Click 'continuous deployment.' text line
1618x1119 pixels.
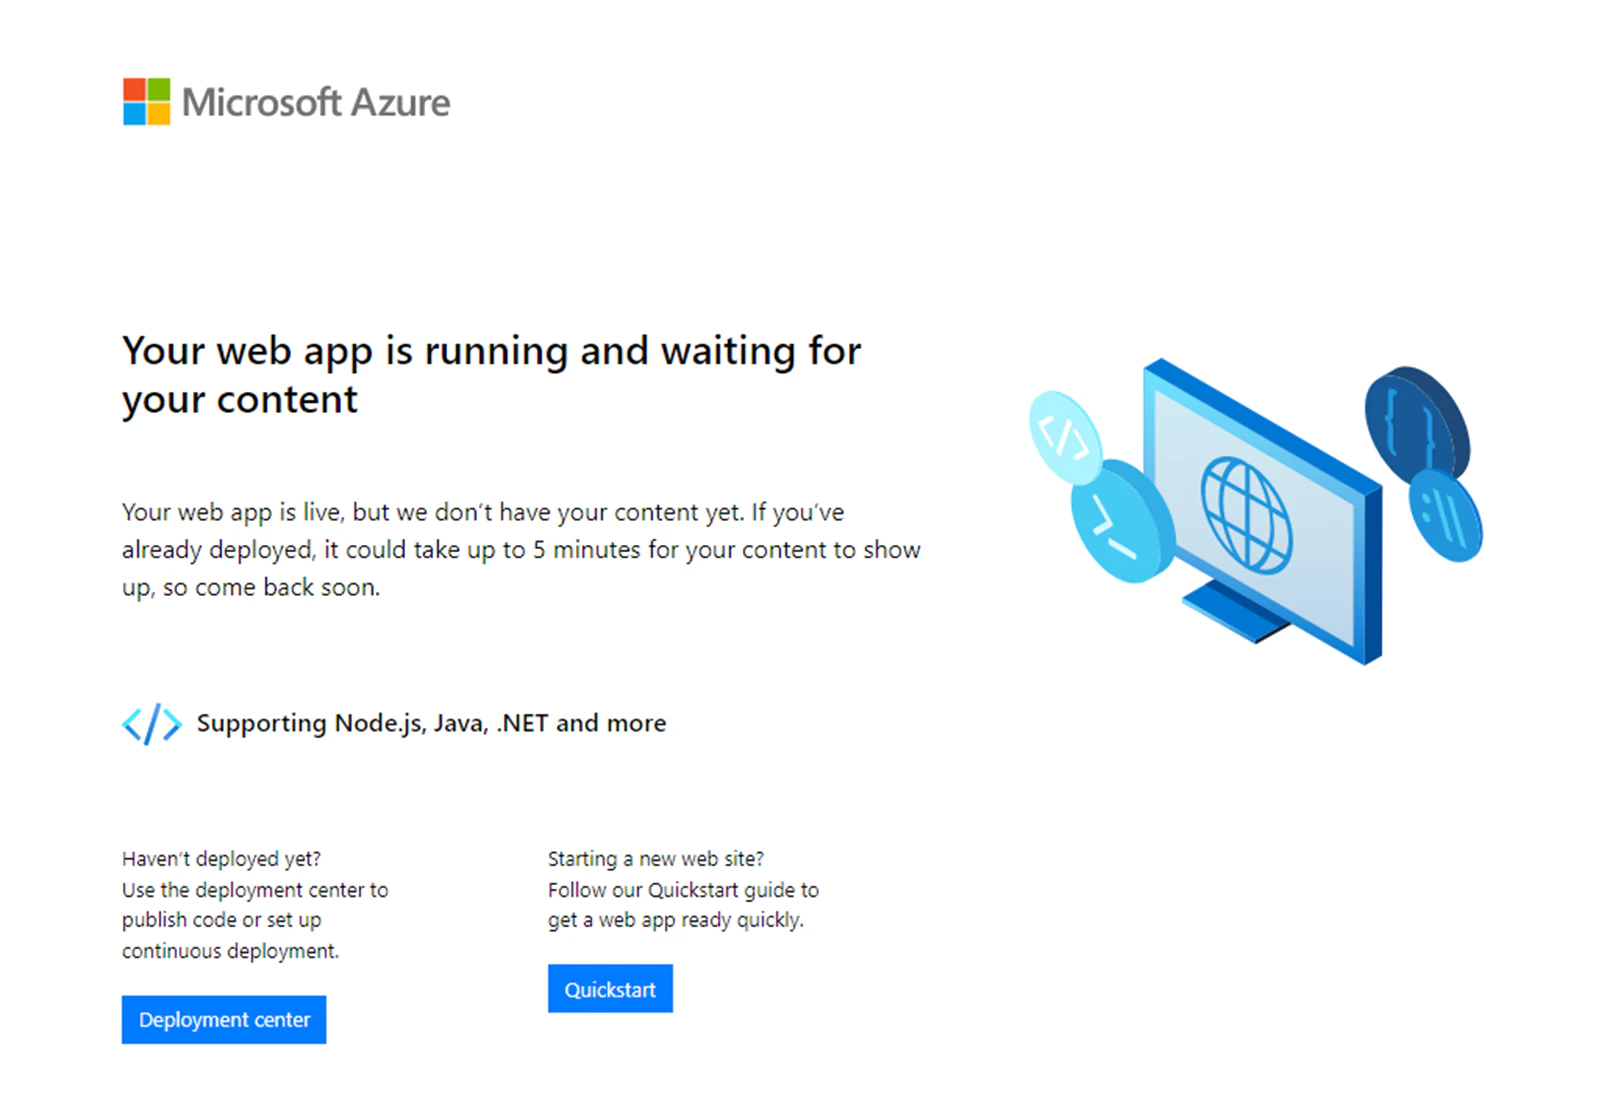(231, 951)
